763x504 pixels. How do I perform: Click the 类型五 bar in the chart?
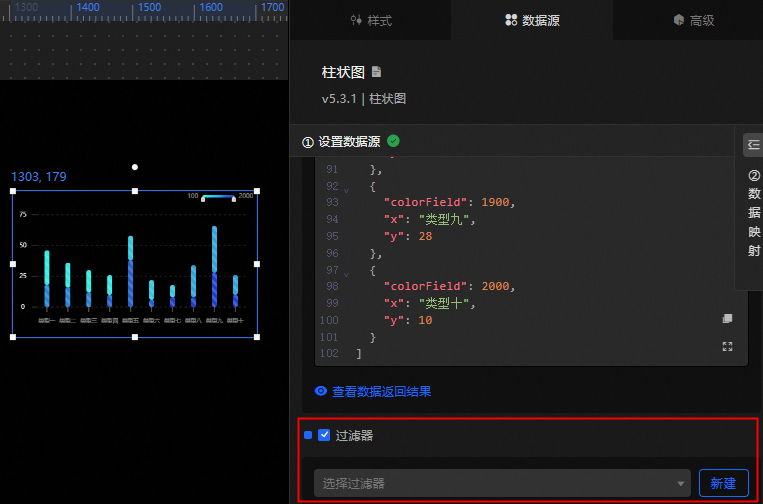[130, 271]
